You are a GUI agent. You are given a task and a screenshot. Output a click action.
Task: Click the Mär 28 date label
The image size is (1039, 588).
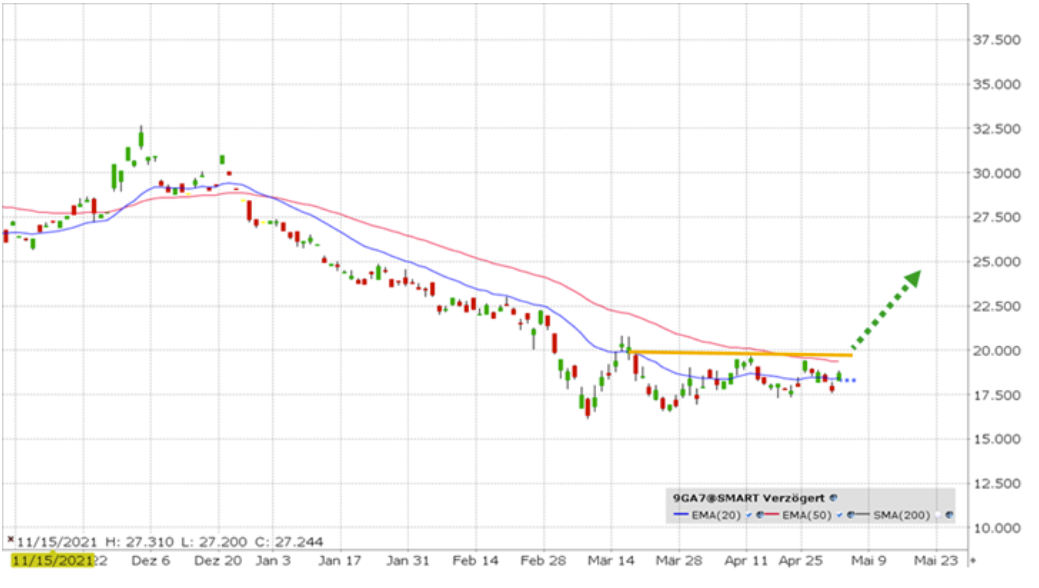pyautogui.click(x=679, y=561)
